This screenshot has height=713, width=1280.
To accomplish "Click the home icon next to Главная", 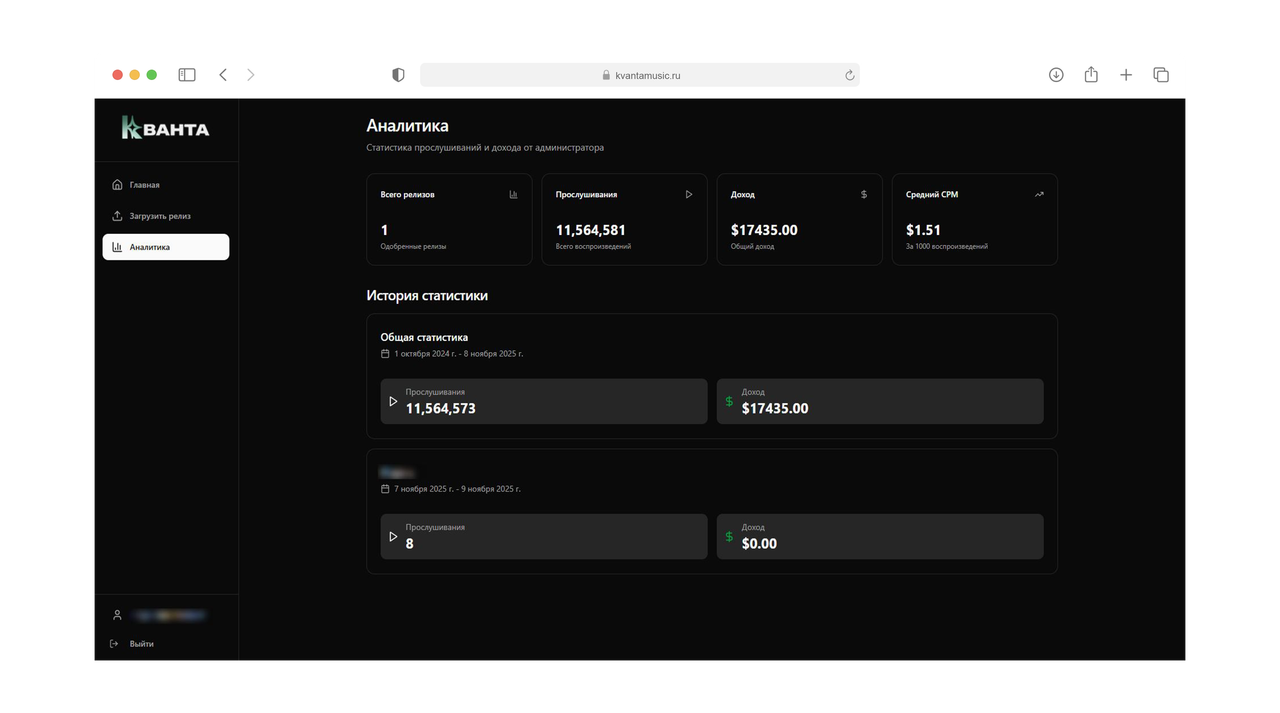I will tap(117, 185).
